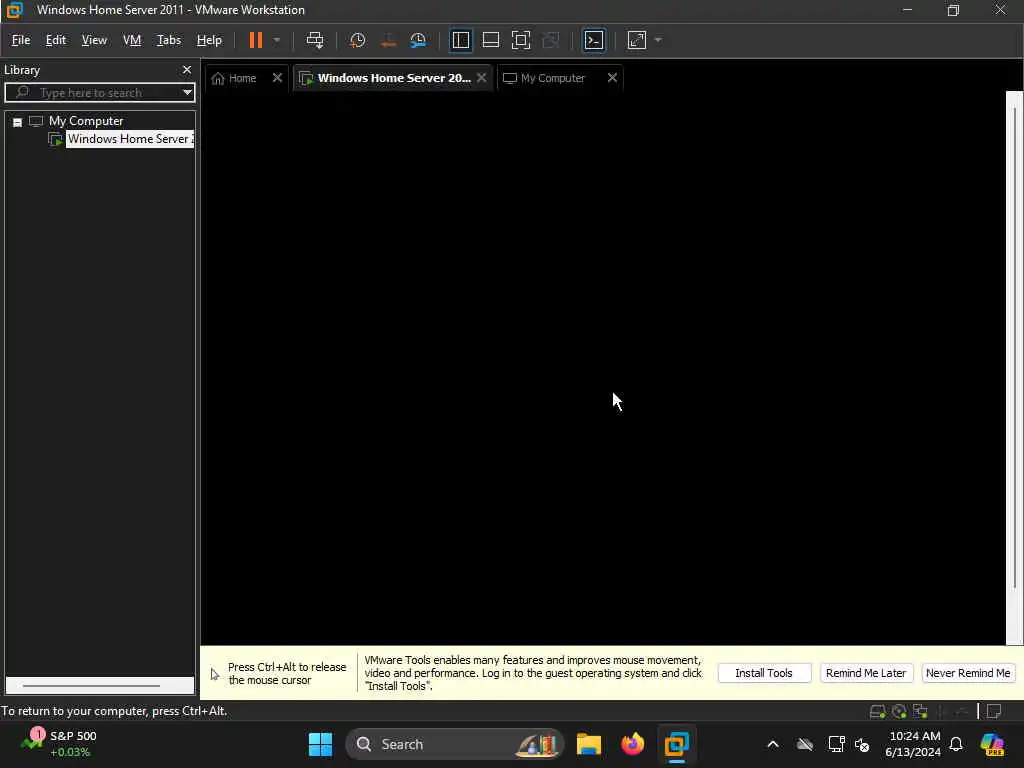
Task: Open the notifications bell icon
Action: tap(956, 744)
